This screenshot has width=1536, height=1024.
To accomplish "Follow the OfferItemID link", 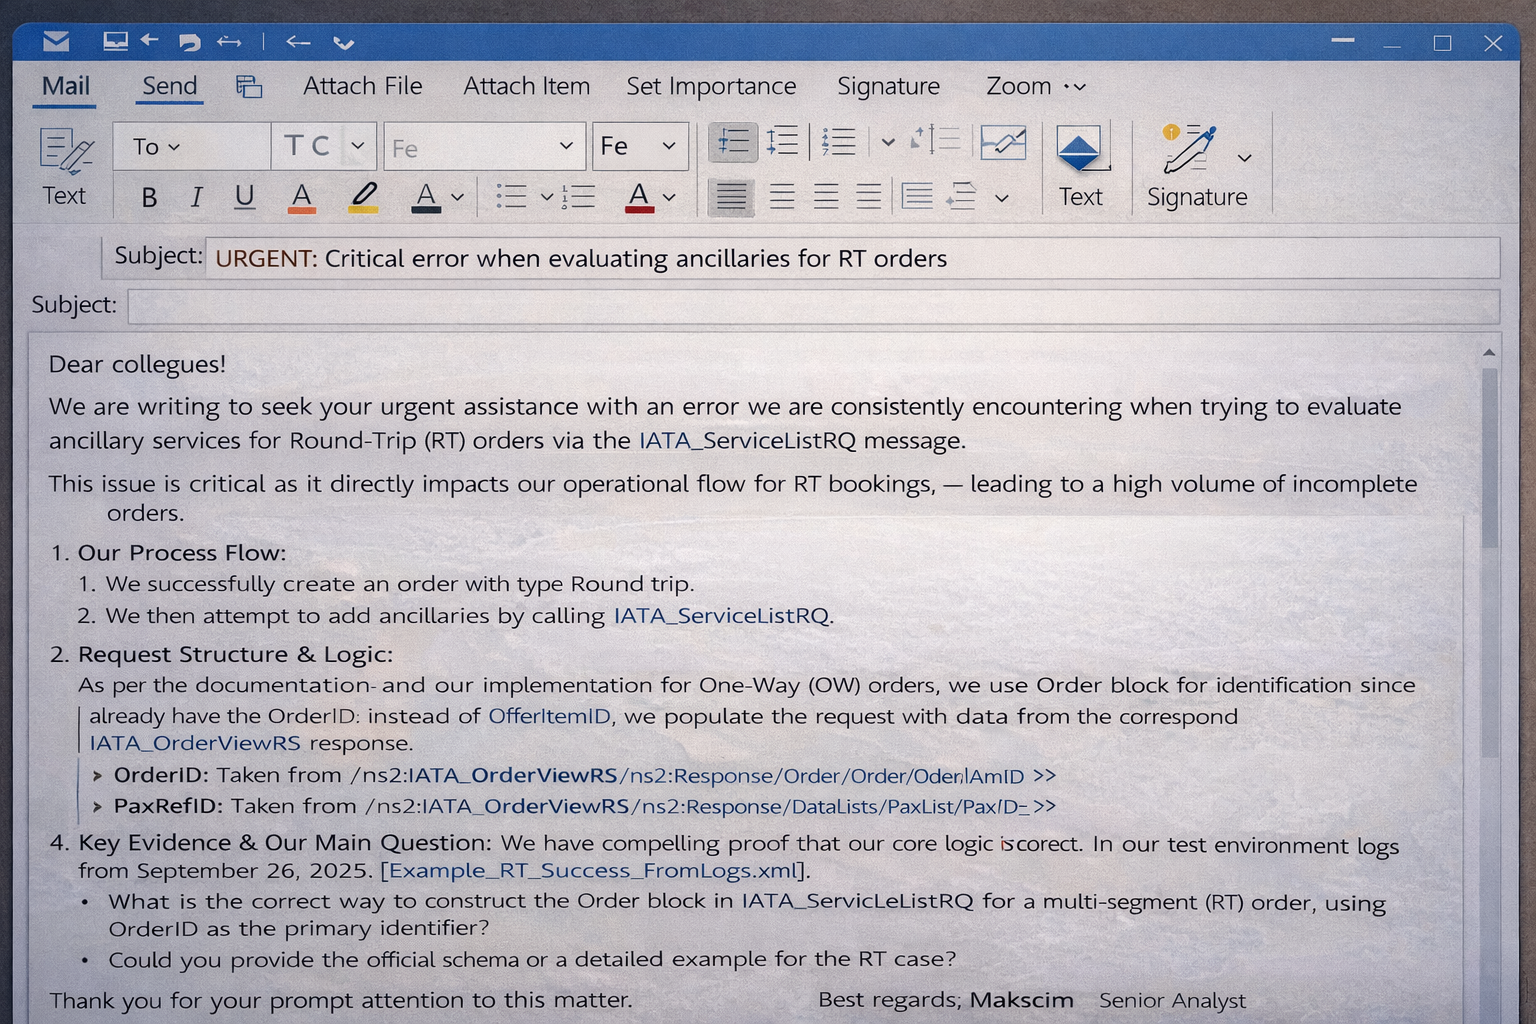I will tap(549, 716).
